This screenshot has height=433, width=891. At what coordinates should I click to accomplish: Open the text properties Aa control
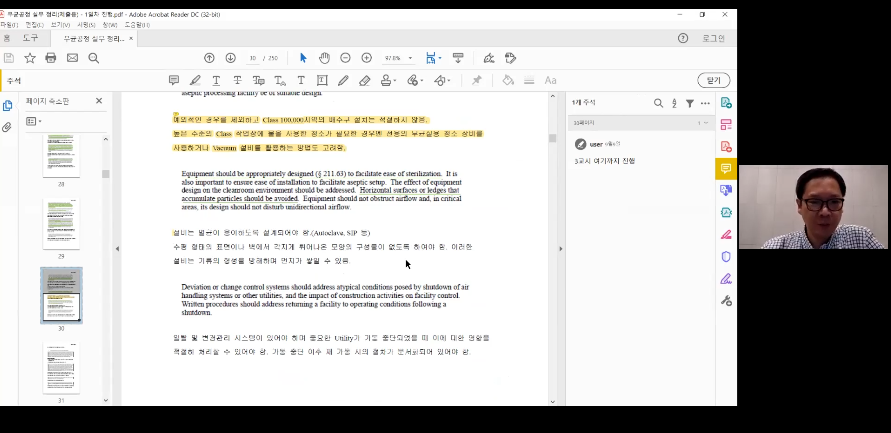coord(550,81)
